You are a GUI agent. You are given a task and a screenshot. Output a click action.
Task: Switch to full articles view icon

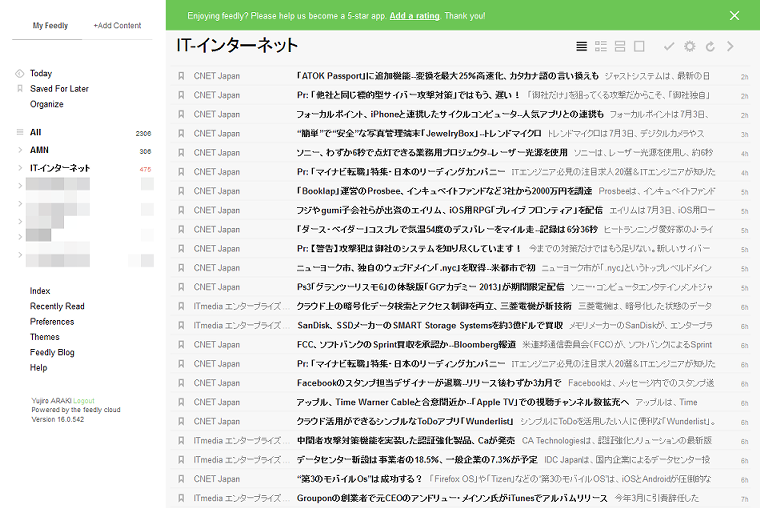tap(639, 47)
